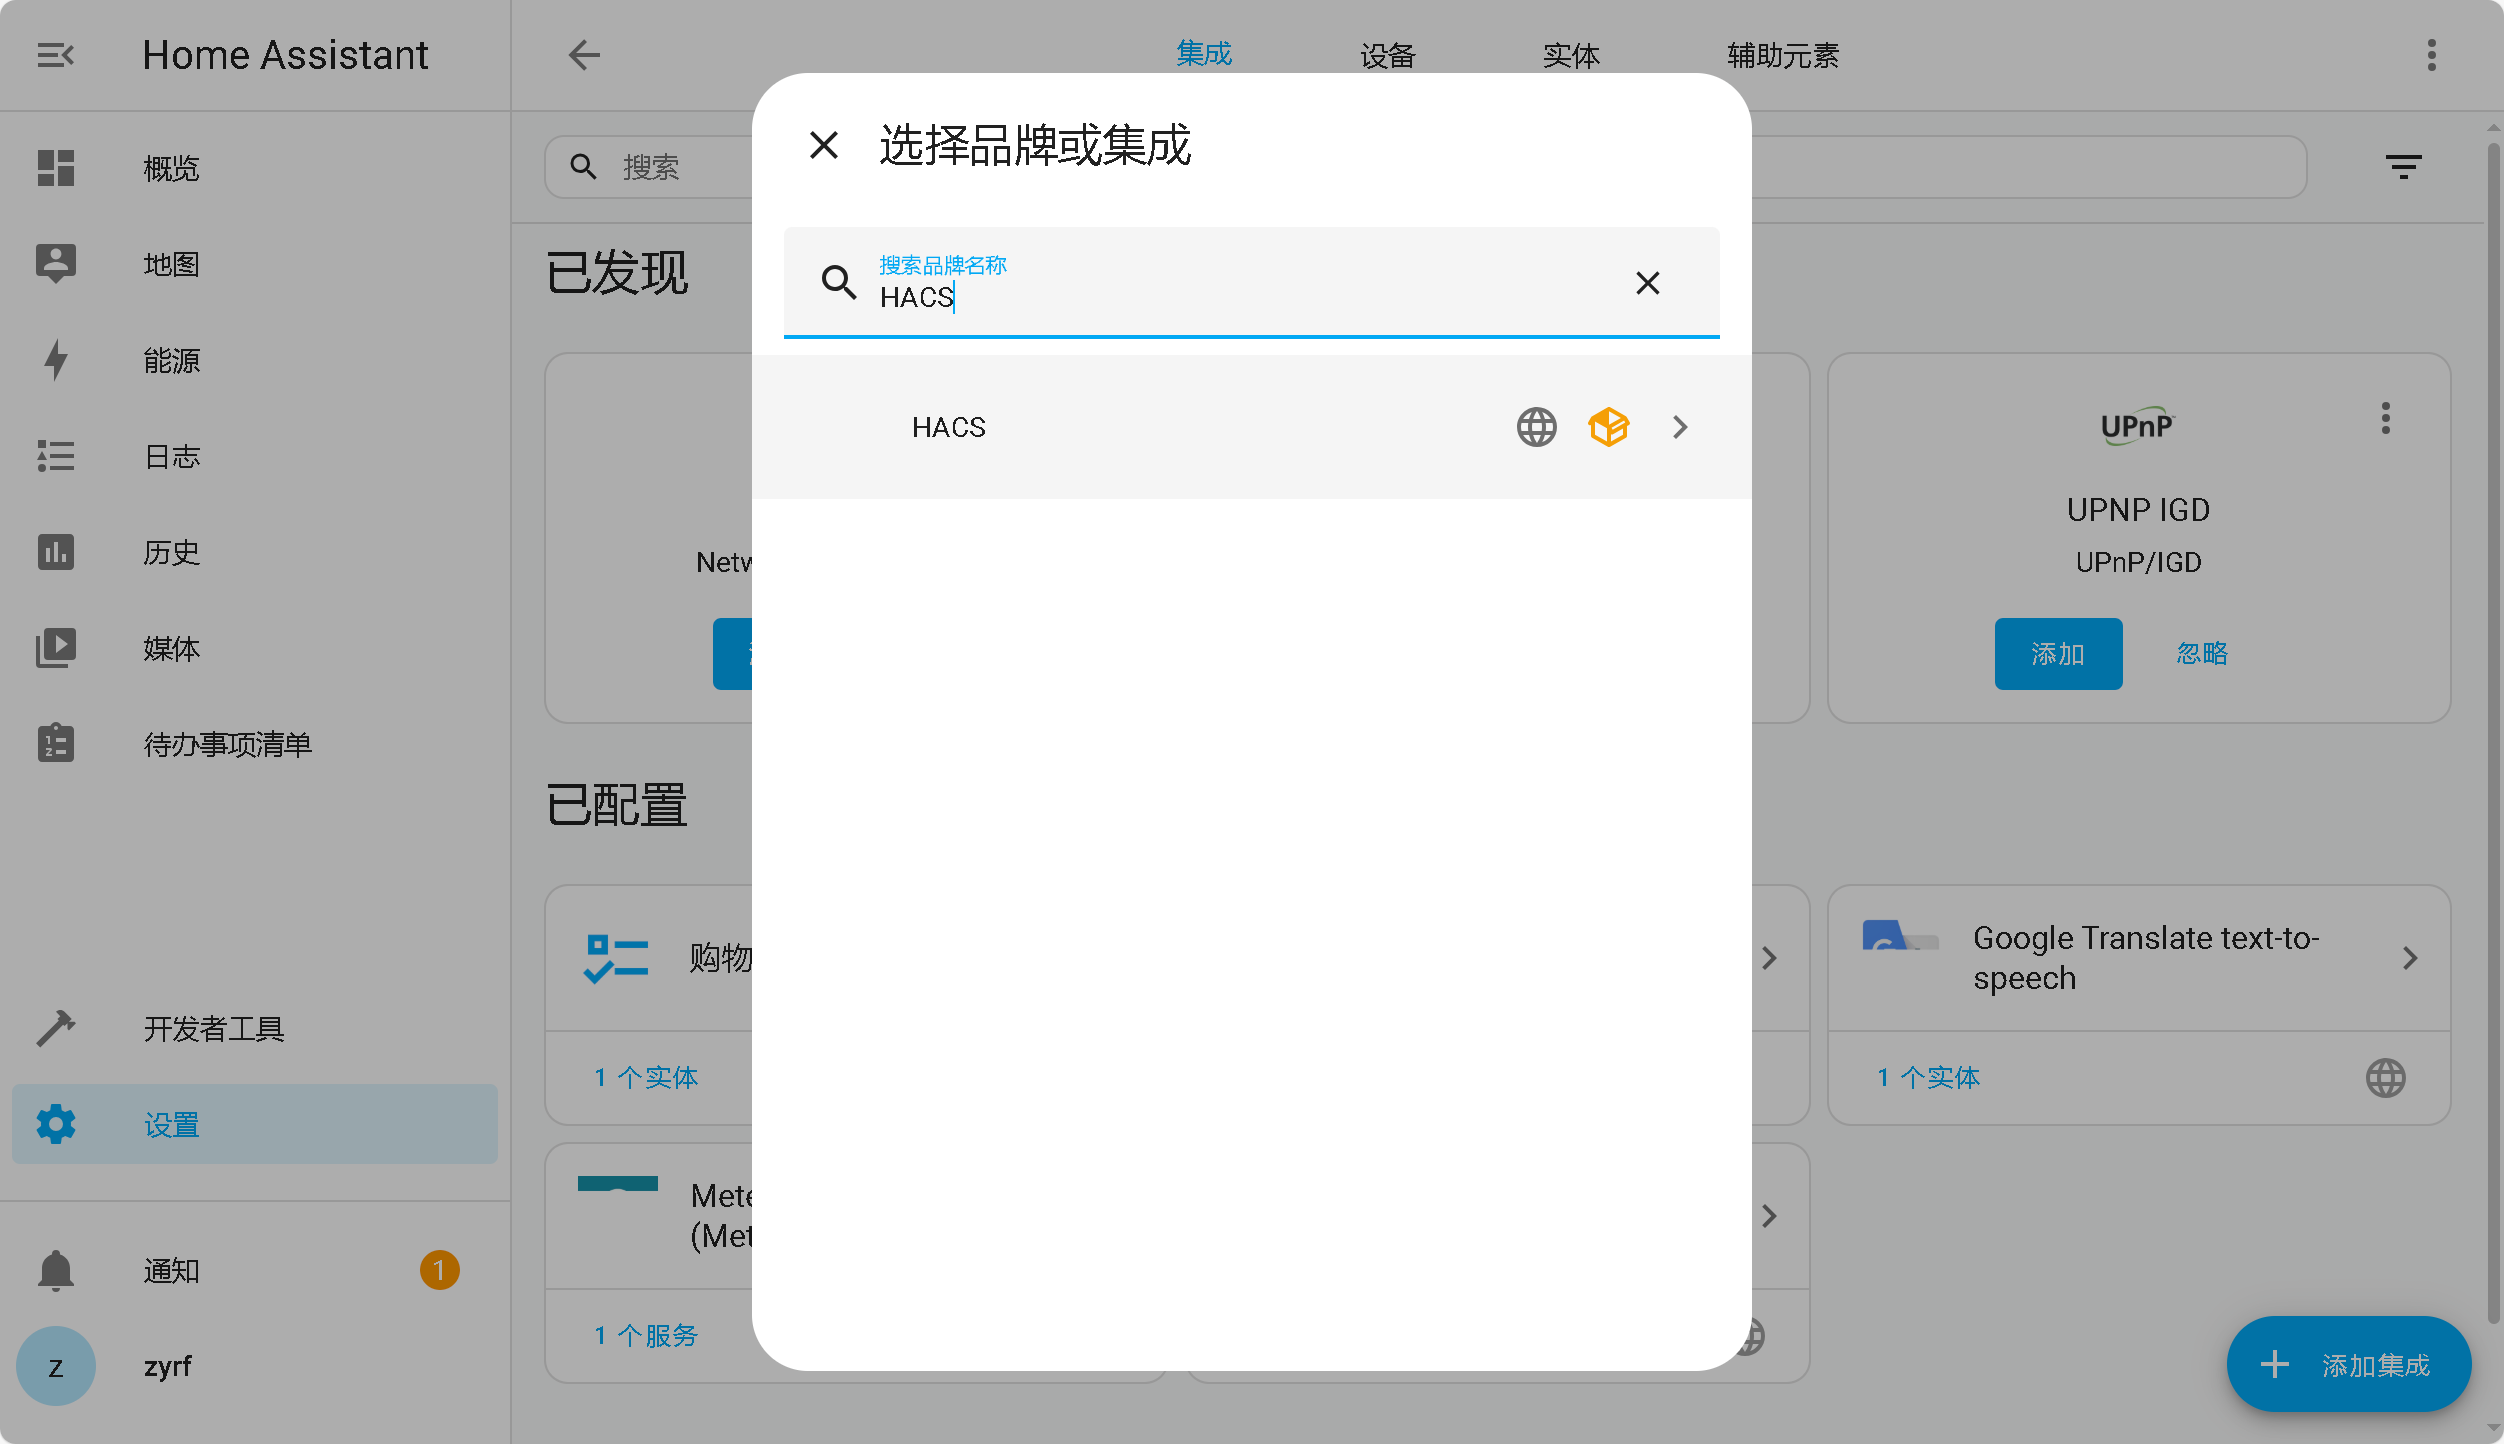
Task: Open 地图 map page
Action: coord(255,264)
